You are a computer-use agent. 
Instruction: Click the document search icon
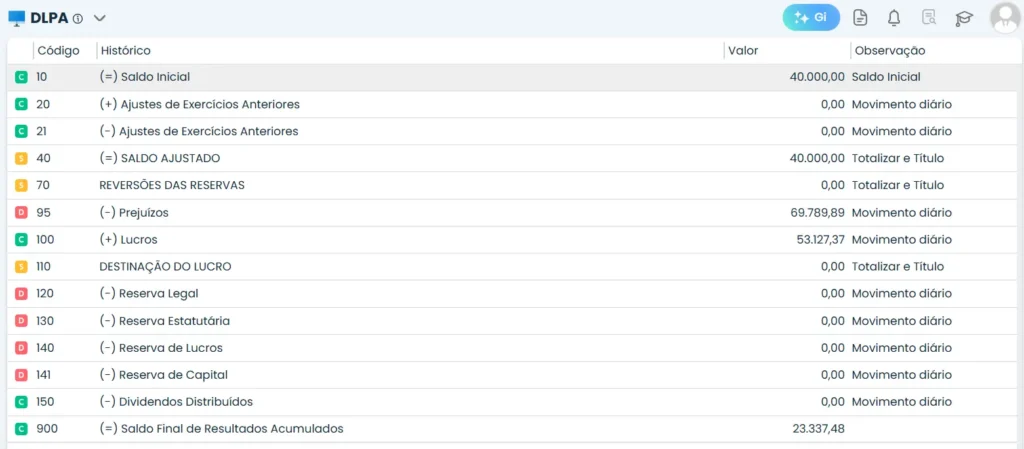[x=929, y=18]
